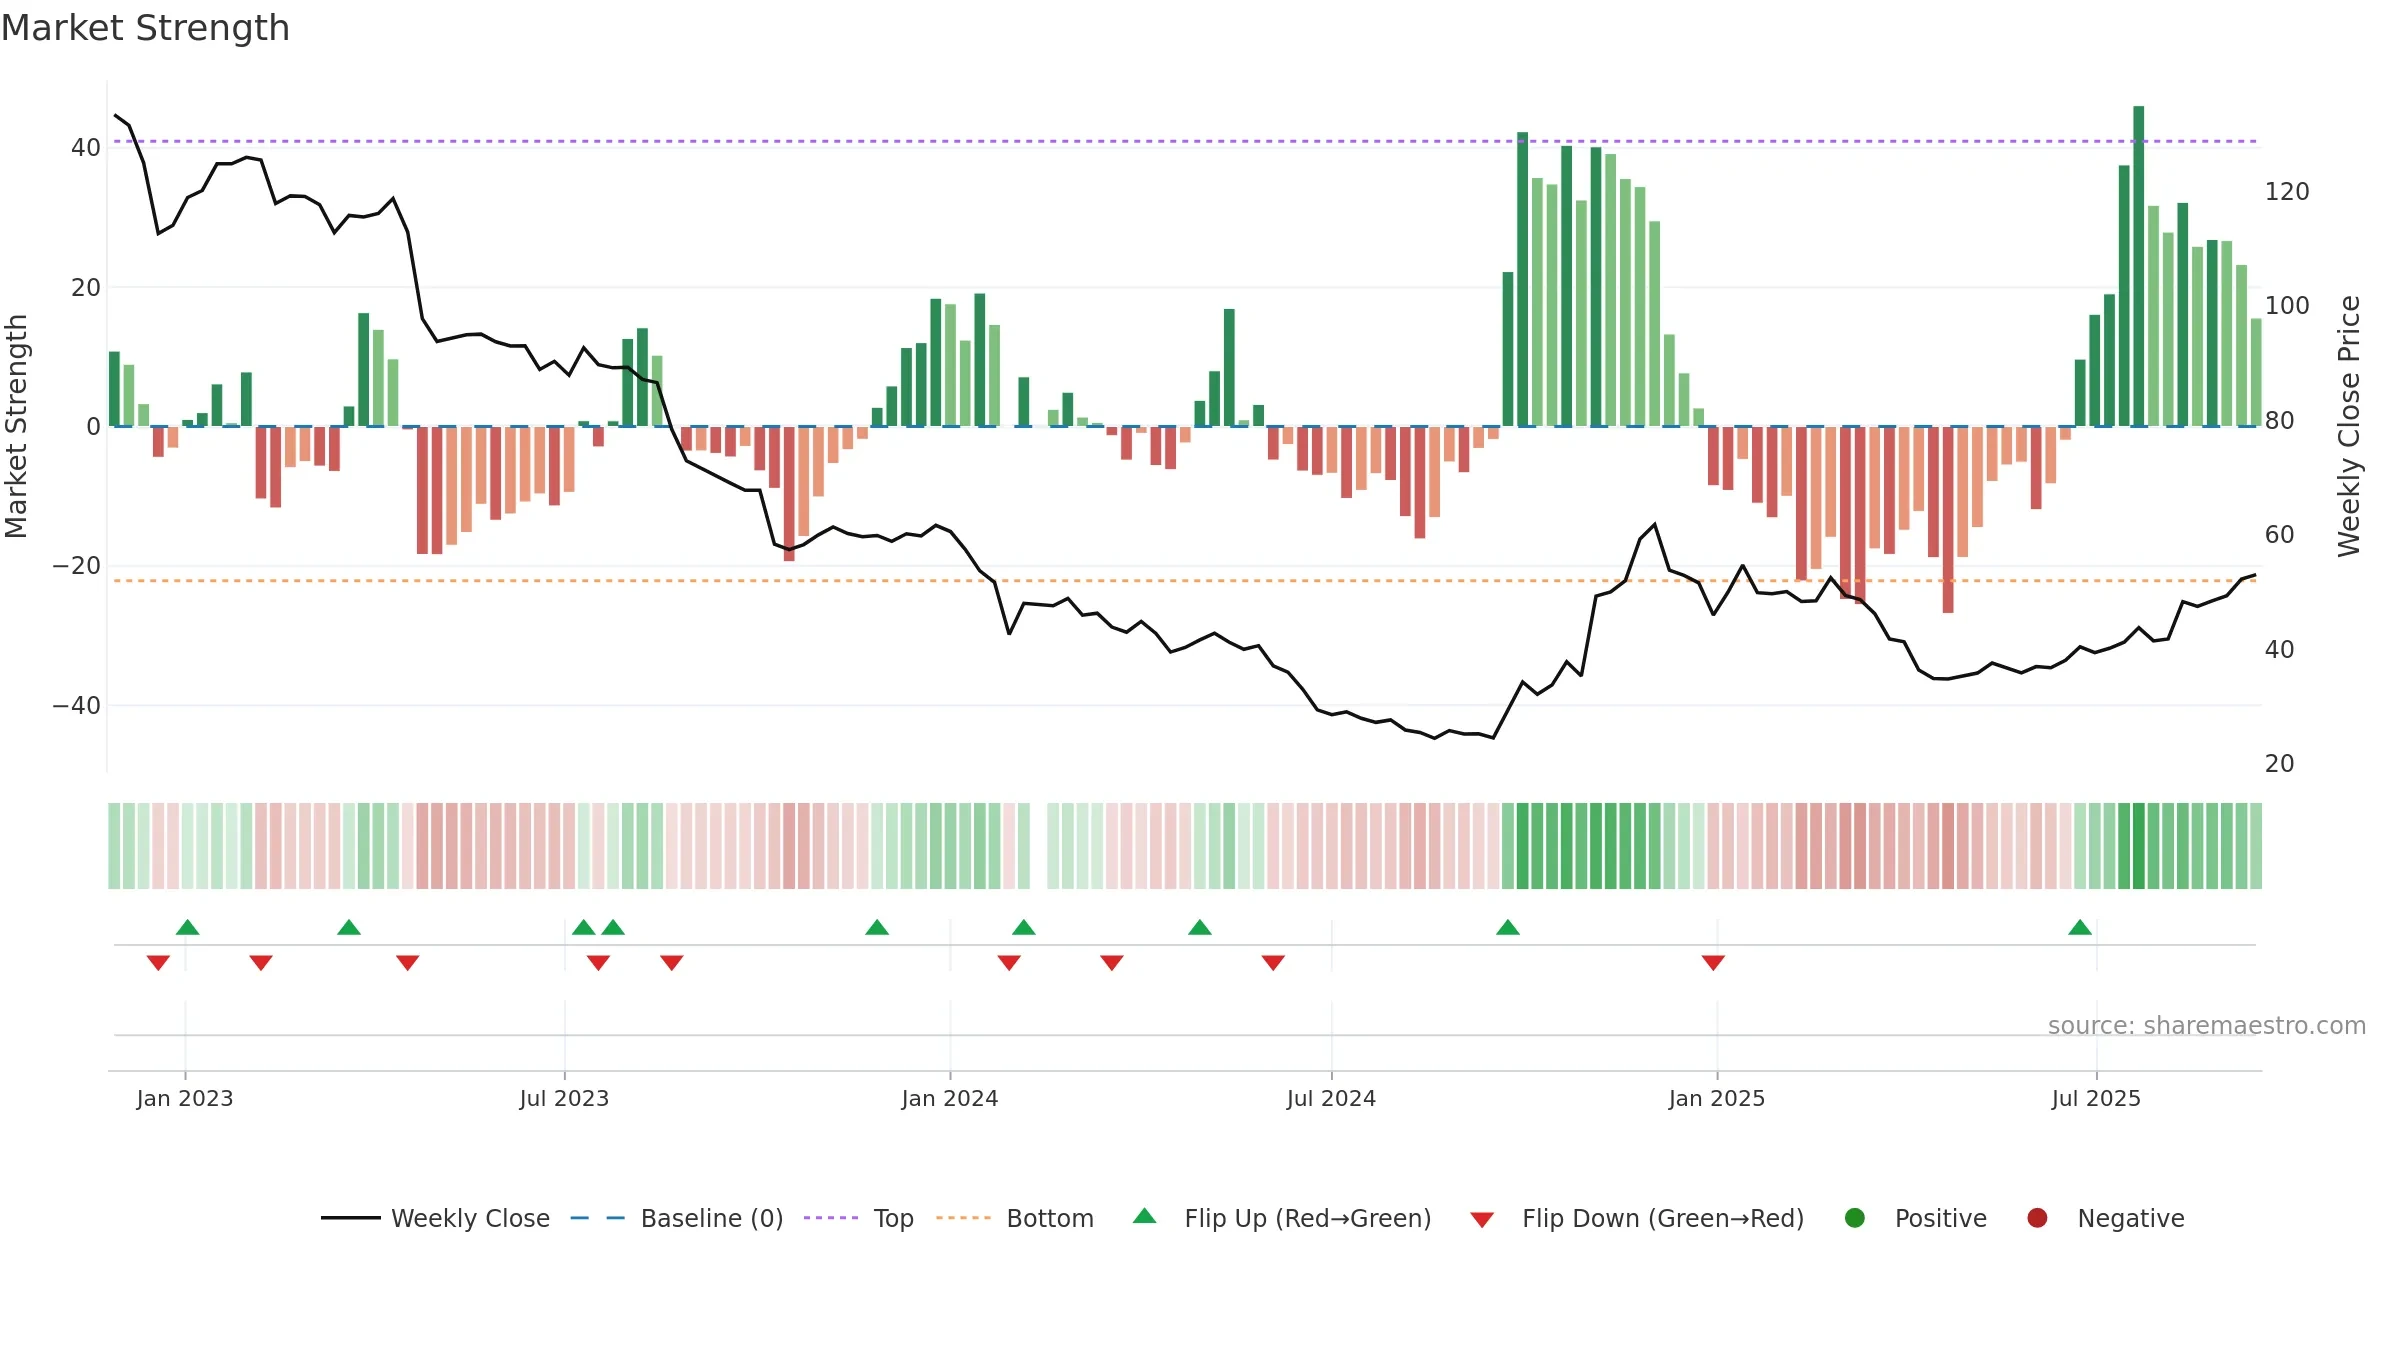This screenshot has height=1350, width=2400.
Task: Toggle the Bottom legend label
Action: [x=1050, y=1218]
